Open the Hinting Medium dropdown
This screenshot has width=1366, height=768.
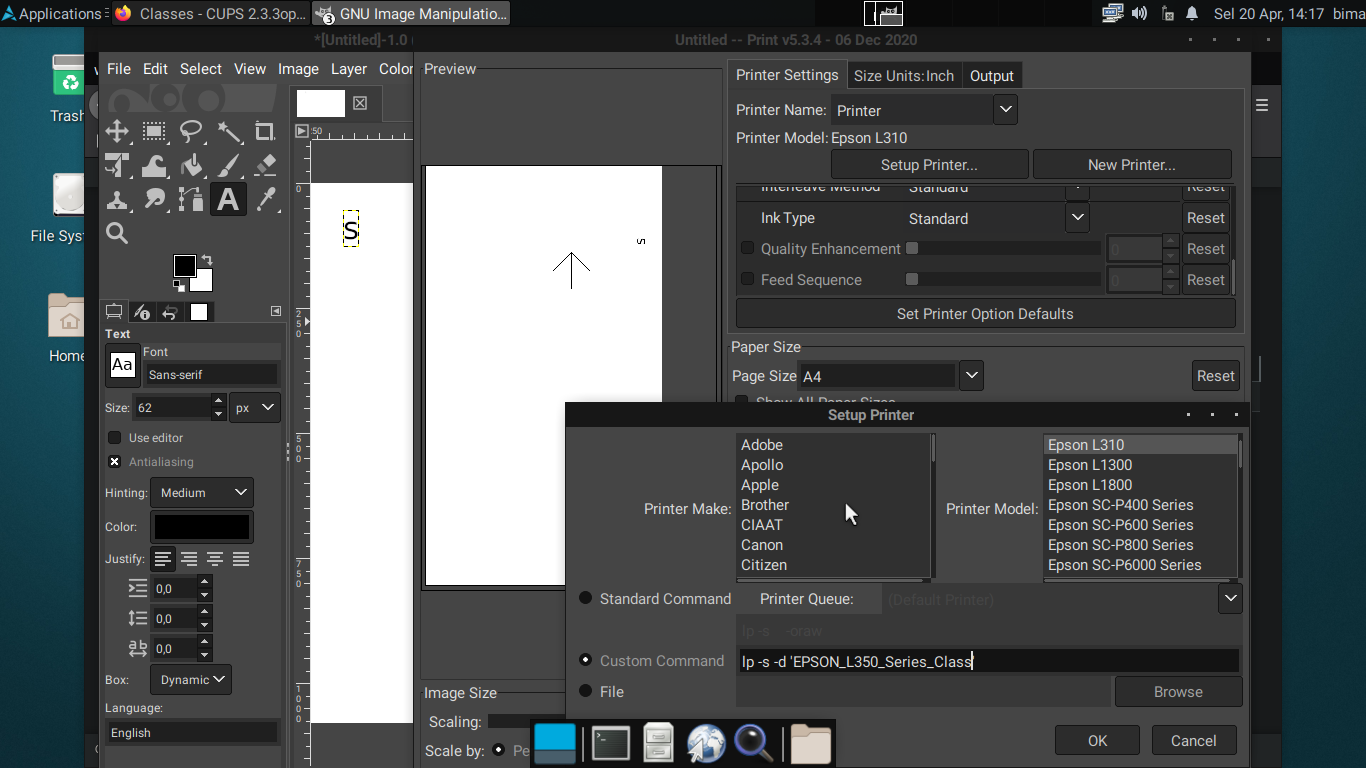pos(202,493)
